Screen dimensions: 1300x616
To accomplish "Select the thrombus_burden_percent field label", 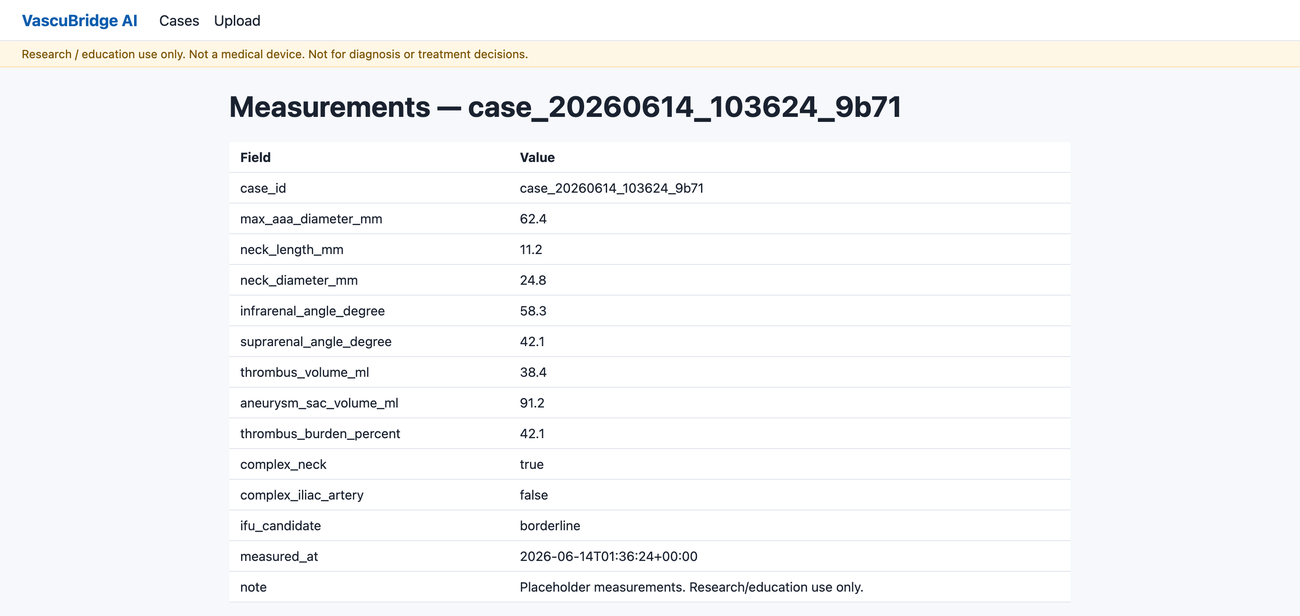I will (320, 434).
